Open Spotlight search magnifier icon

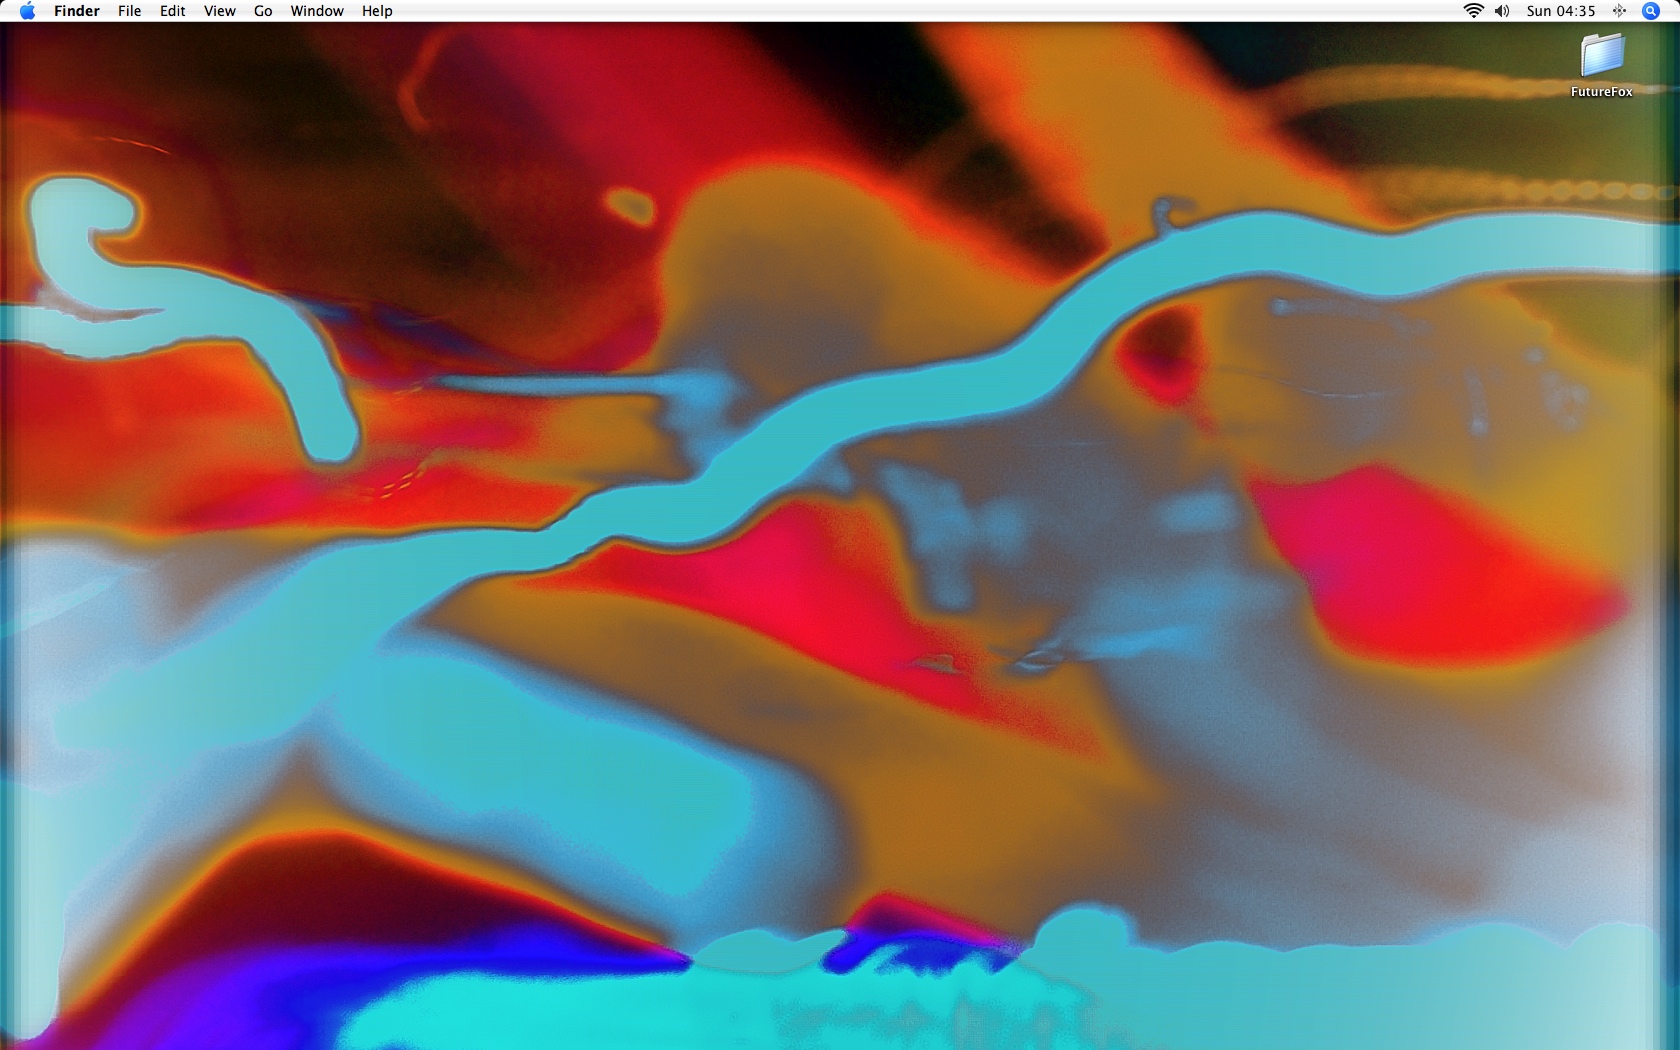click(x=1651, y=11)
